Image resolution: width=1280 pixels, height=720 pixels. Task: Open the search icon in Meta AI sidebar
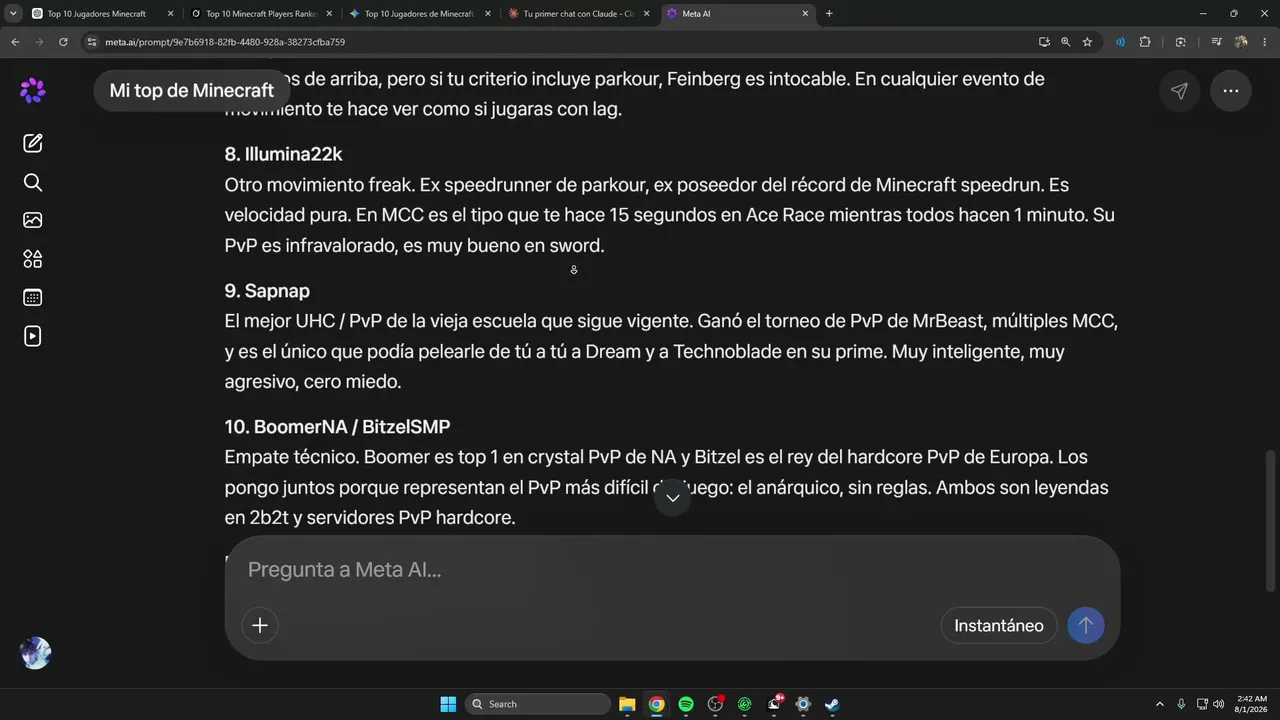click(33, 182)
